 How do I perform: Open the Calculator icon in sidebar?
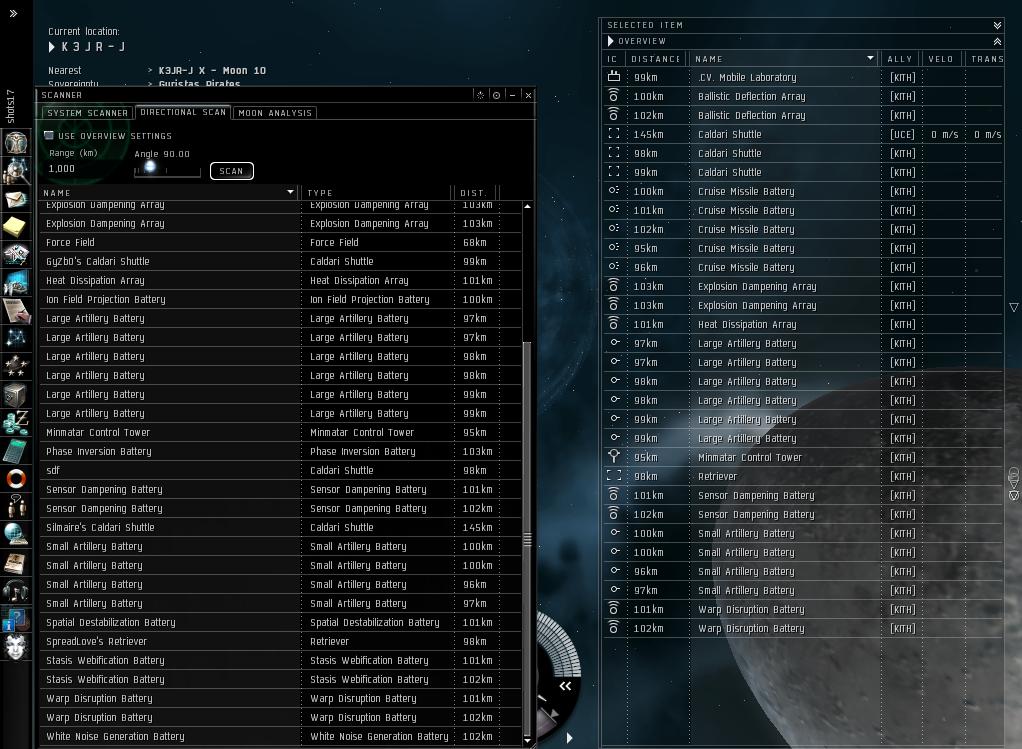click(x=16, y=450)
